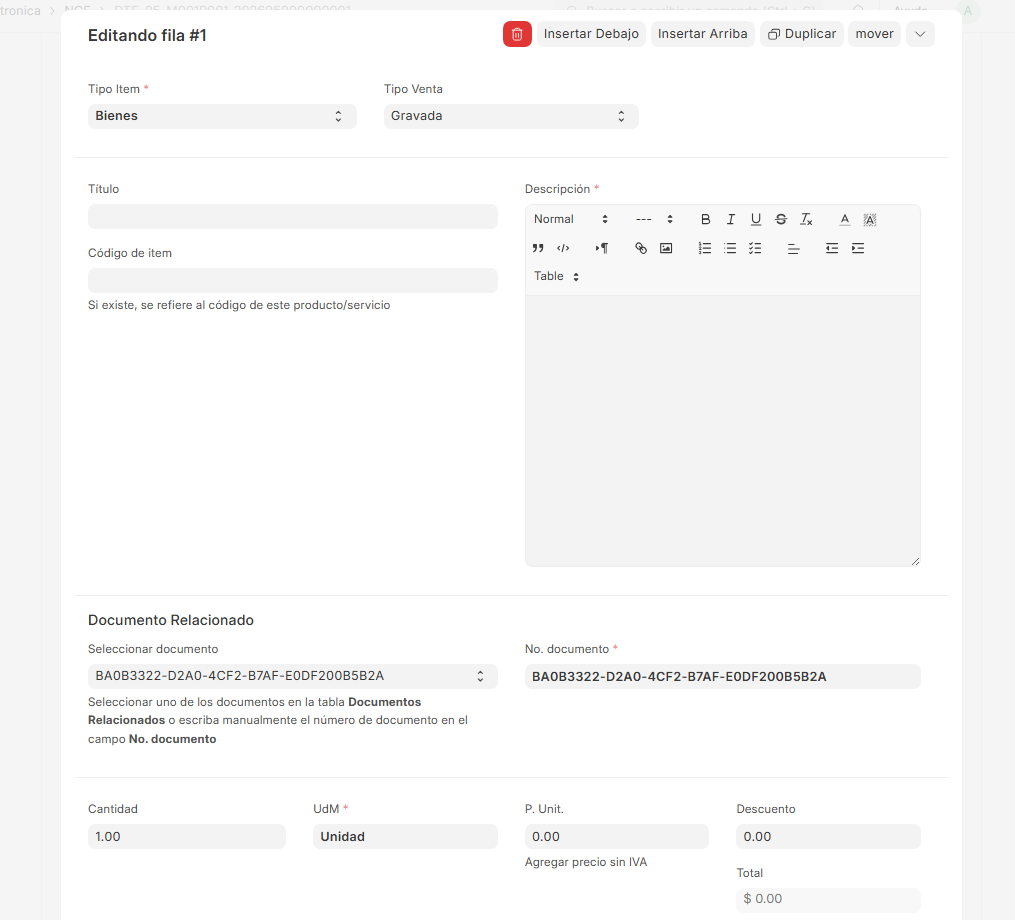Image resolution: width=1015 pixels, height=920 pixels.
Task: Toggle strikethrough in Descripción editor
Action: point(781,219)
